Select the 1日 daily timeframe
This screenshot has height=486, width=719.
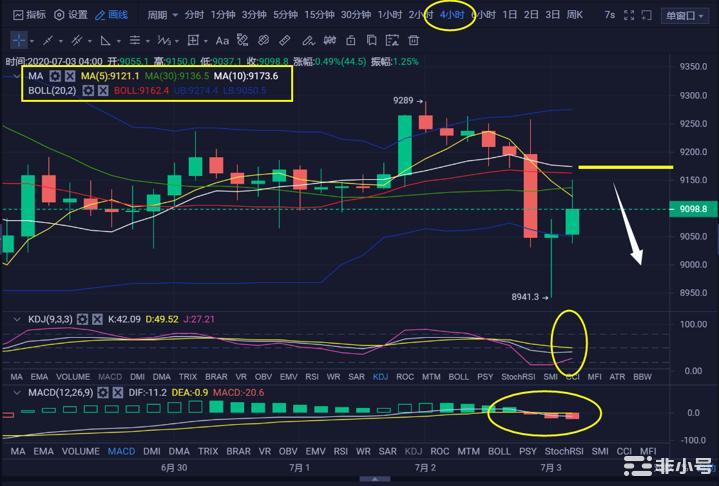click(x=509, y=15)
